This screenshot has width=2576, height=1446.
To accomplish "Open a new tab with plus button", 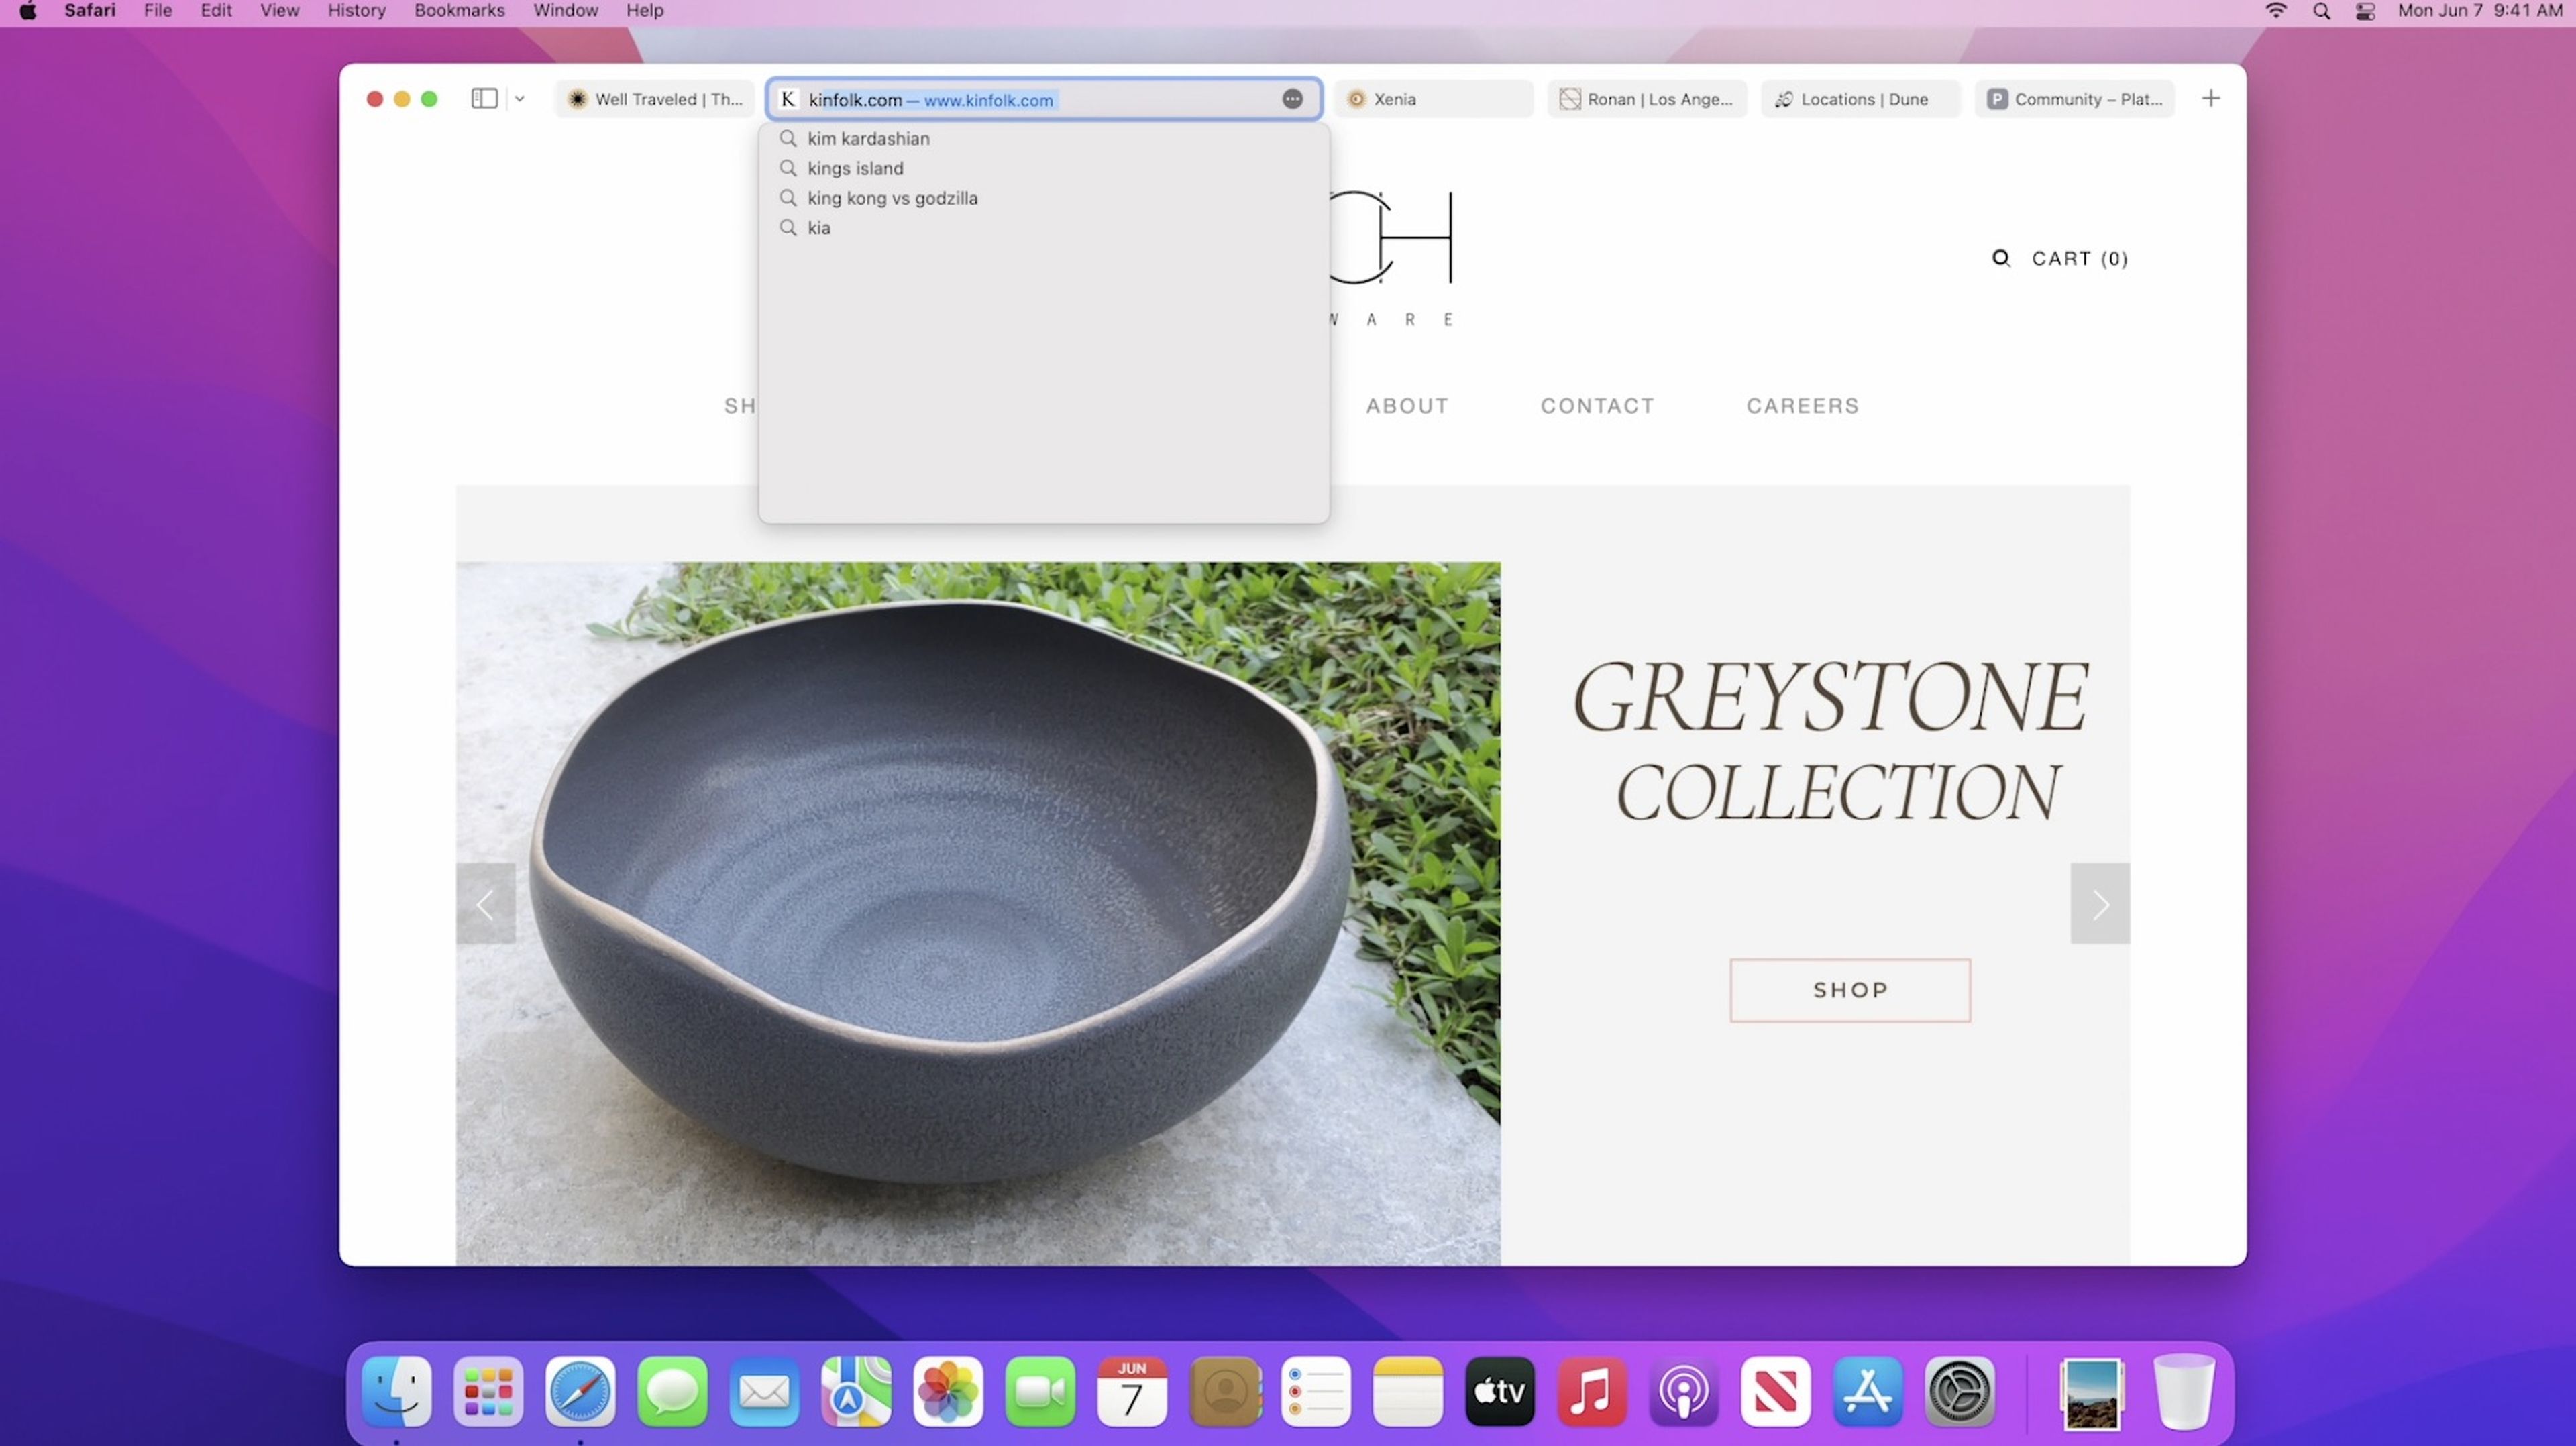I will 2211,98.
